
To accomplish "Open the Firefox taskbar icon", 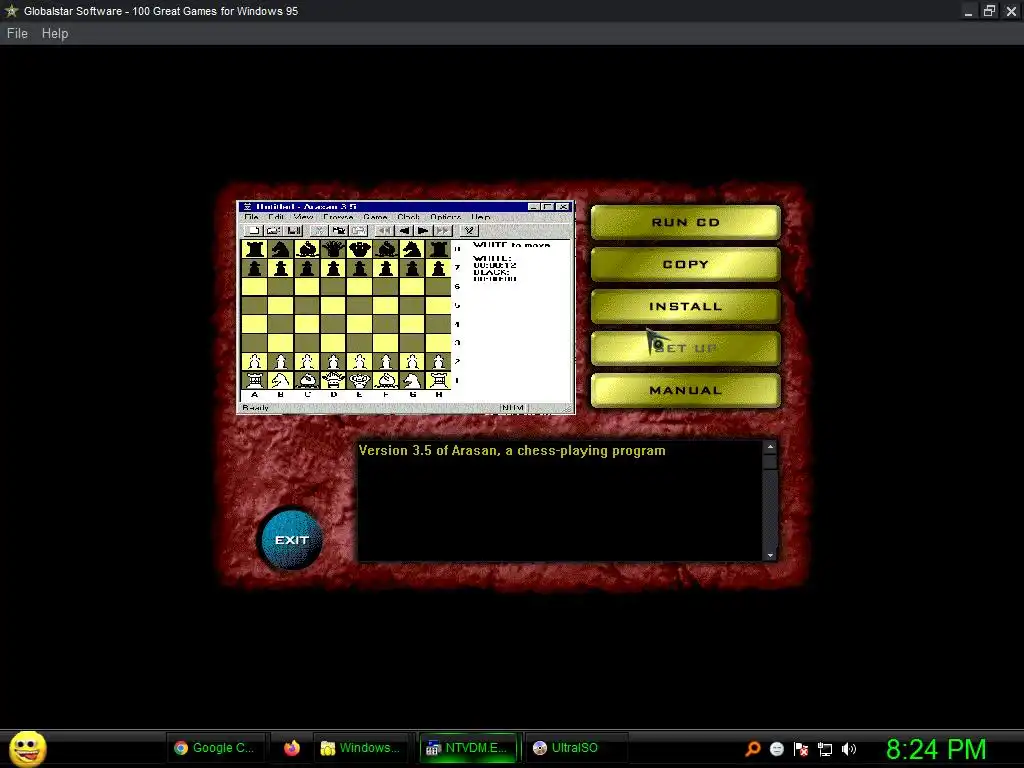I will [291, 748].
